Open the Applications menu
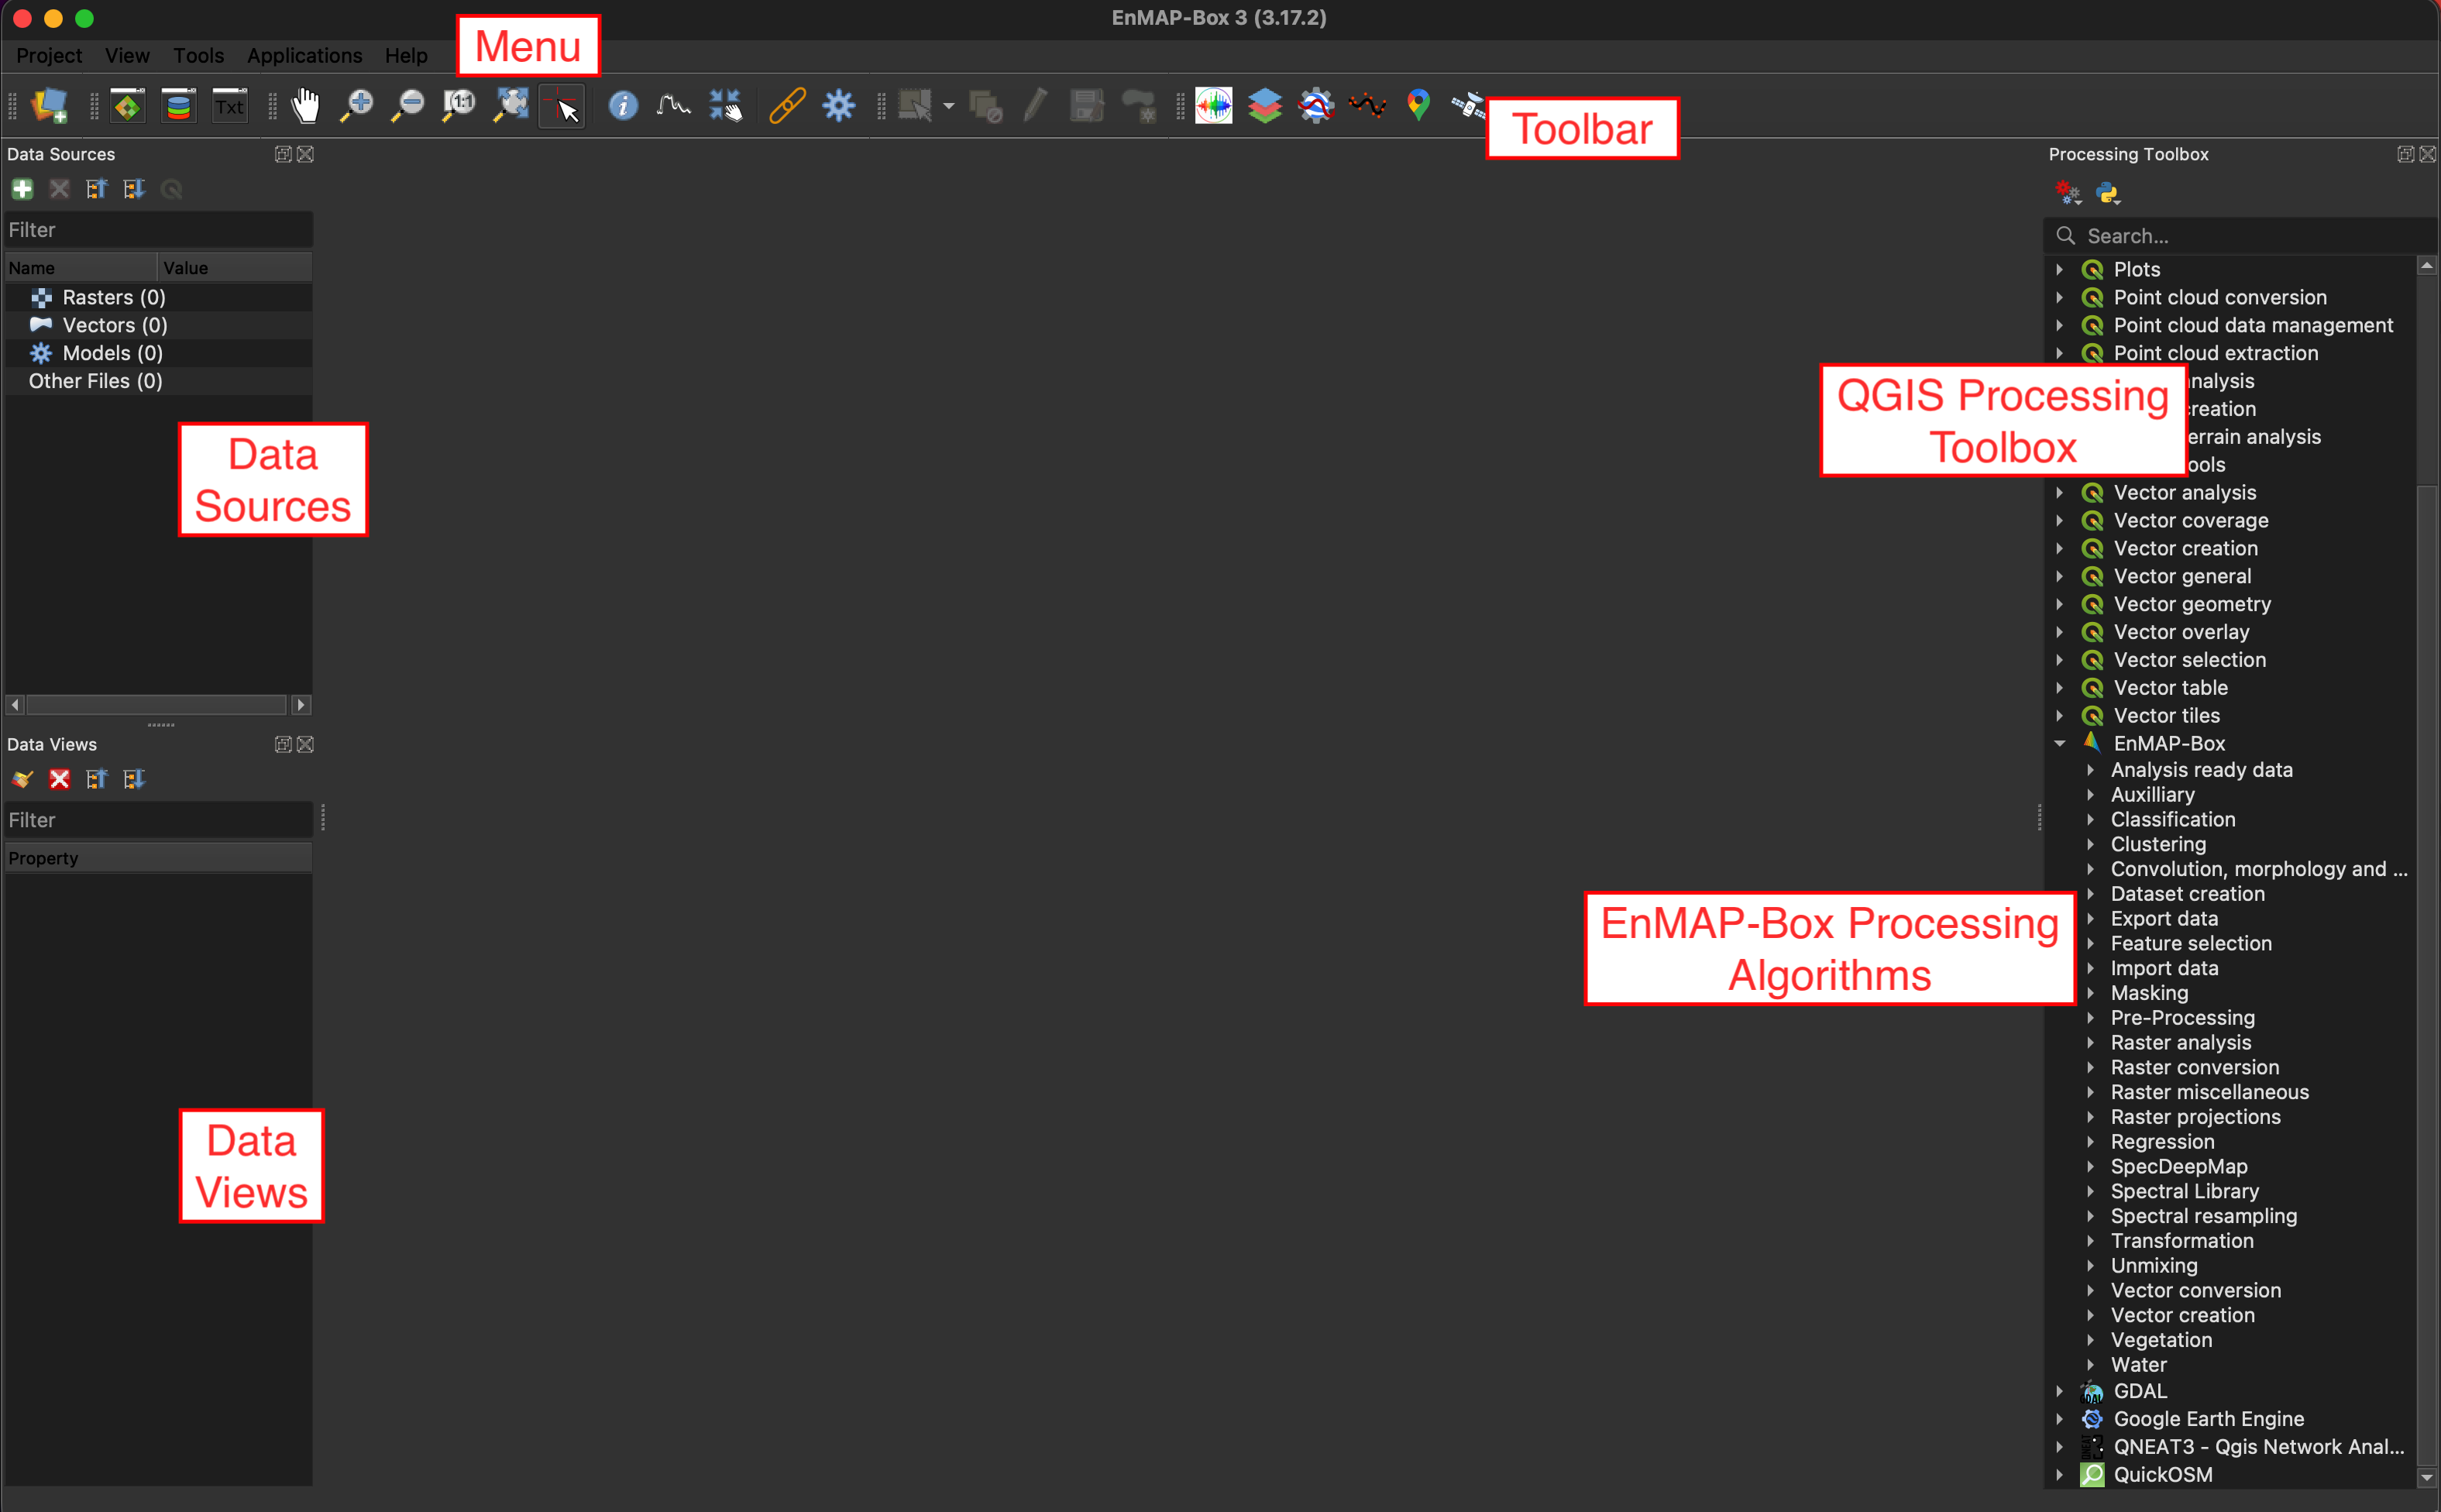Image resolution: width=2441 pixels, height=1512 pixels. pyautogui.click(x=305, y=56)
